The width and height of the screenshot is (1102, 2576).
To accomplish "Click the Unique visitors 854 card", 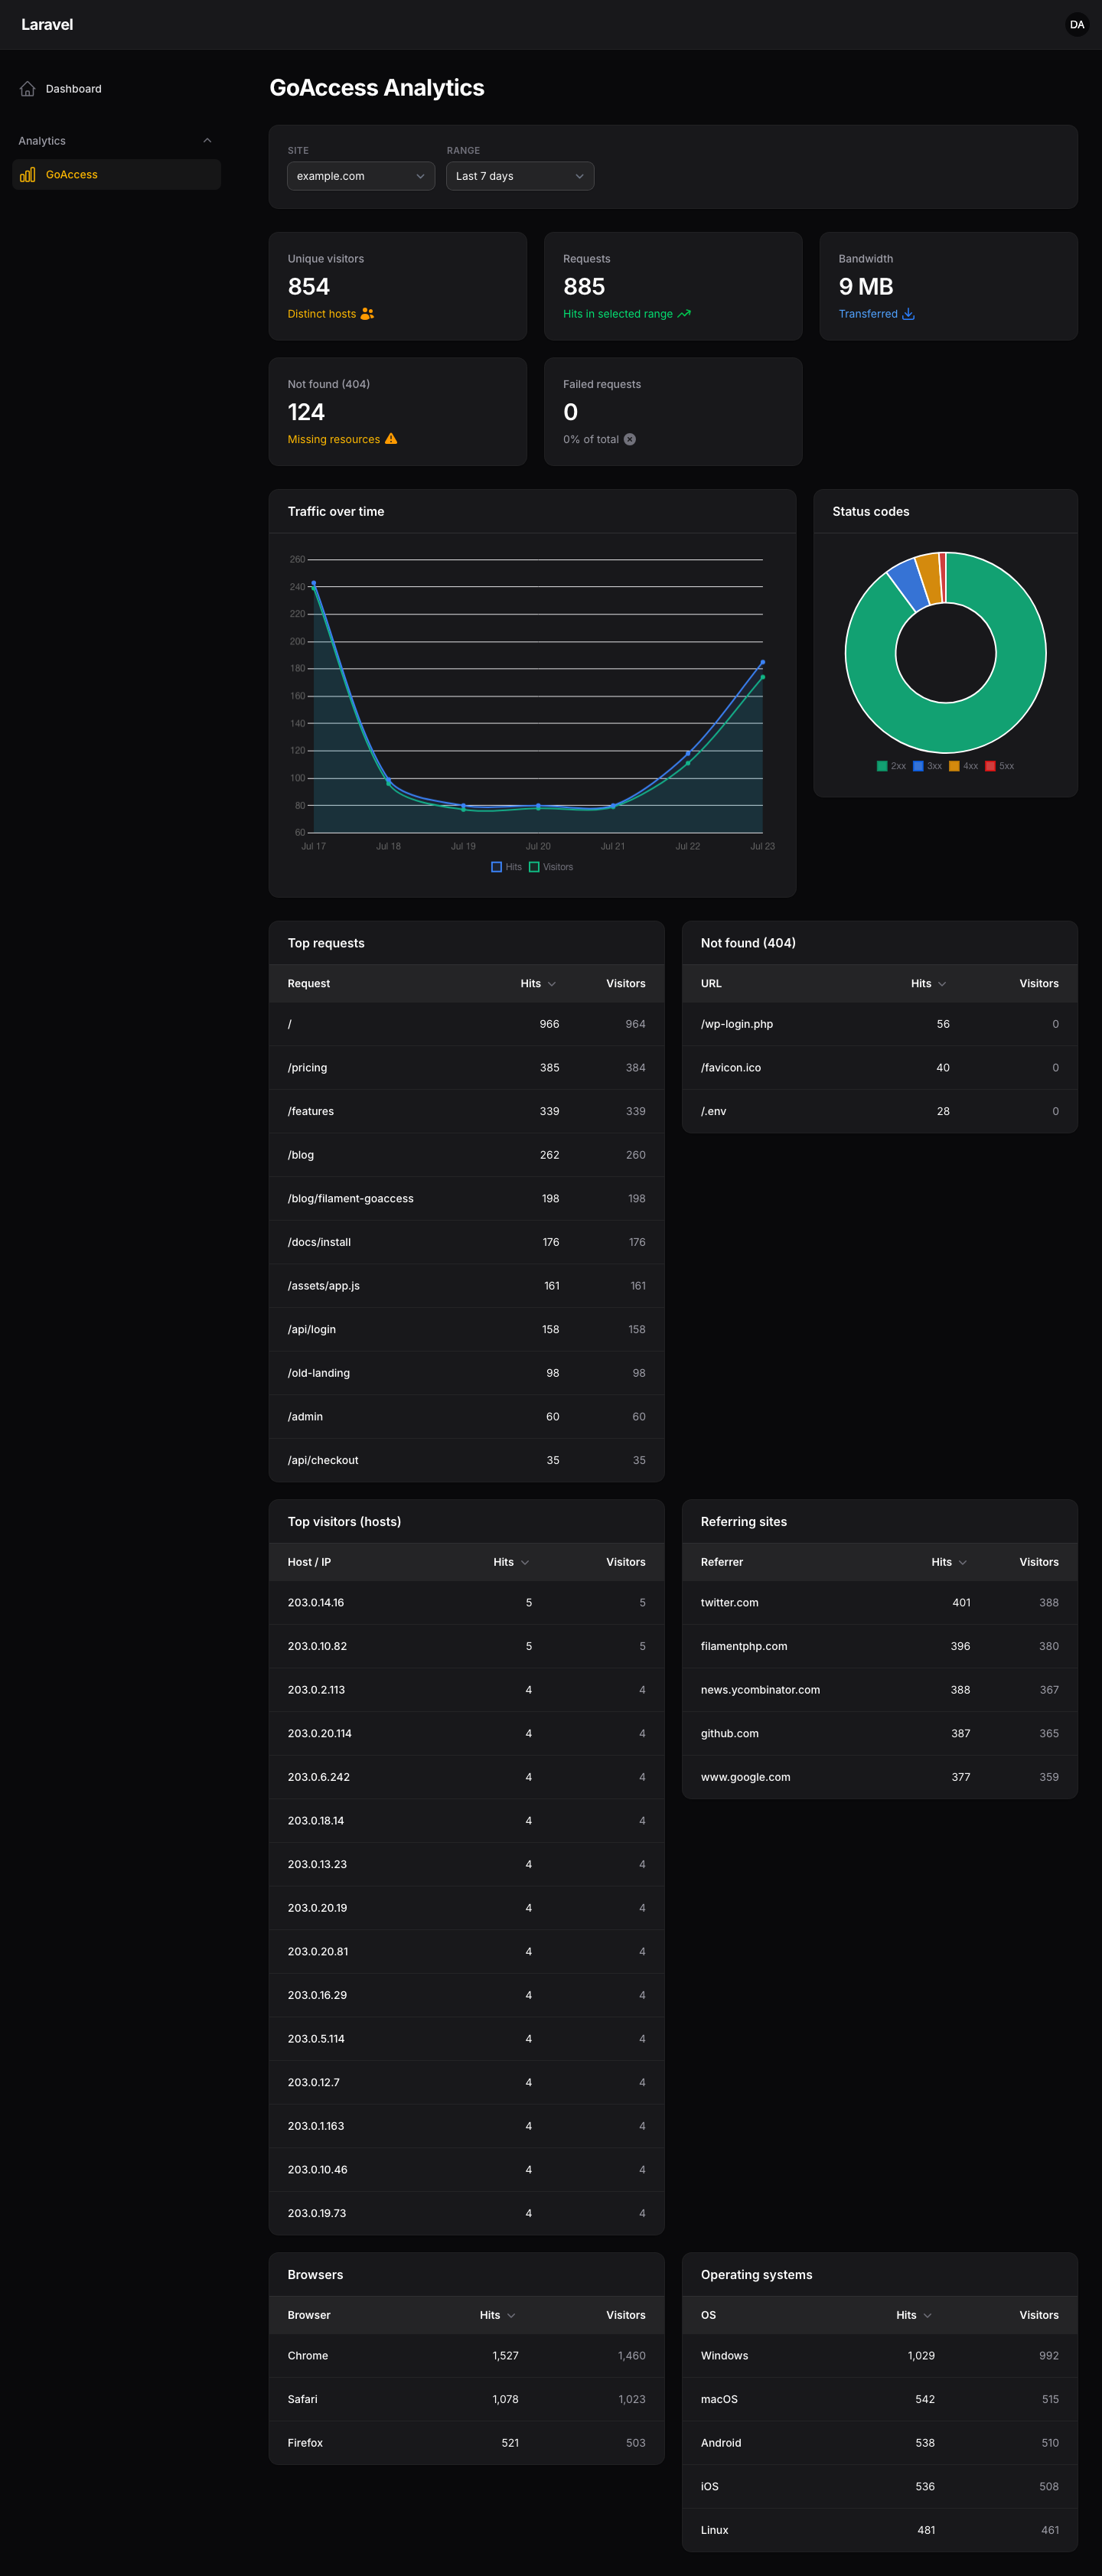I will 398,287.
